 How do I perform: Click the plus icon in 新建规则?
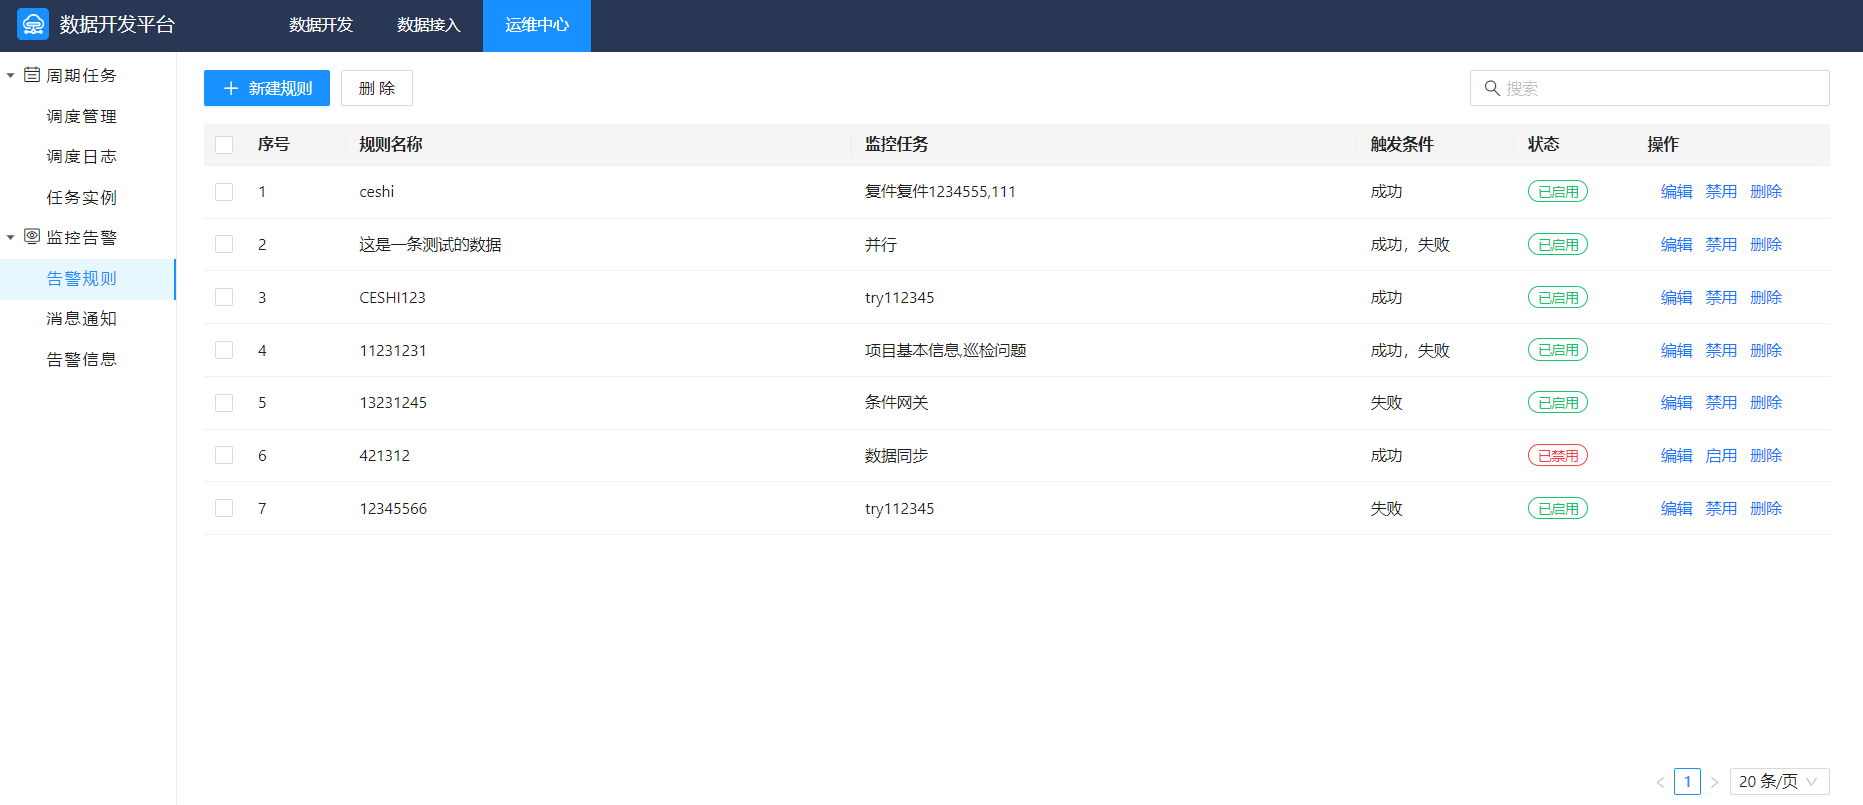pos(231,88)
